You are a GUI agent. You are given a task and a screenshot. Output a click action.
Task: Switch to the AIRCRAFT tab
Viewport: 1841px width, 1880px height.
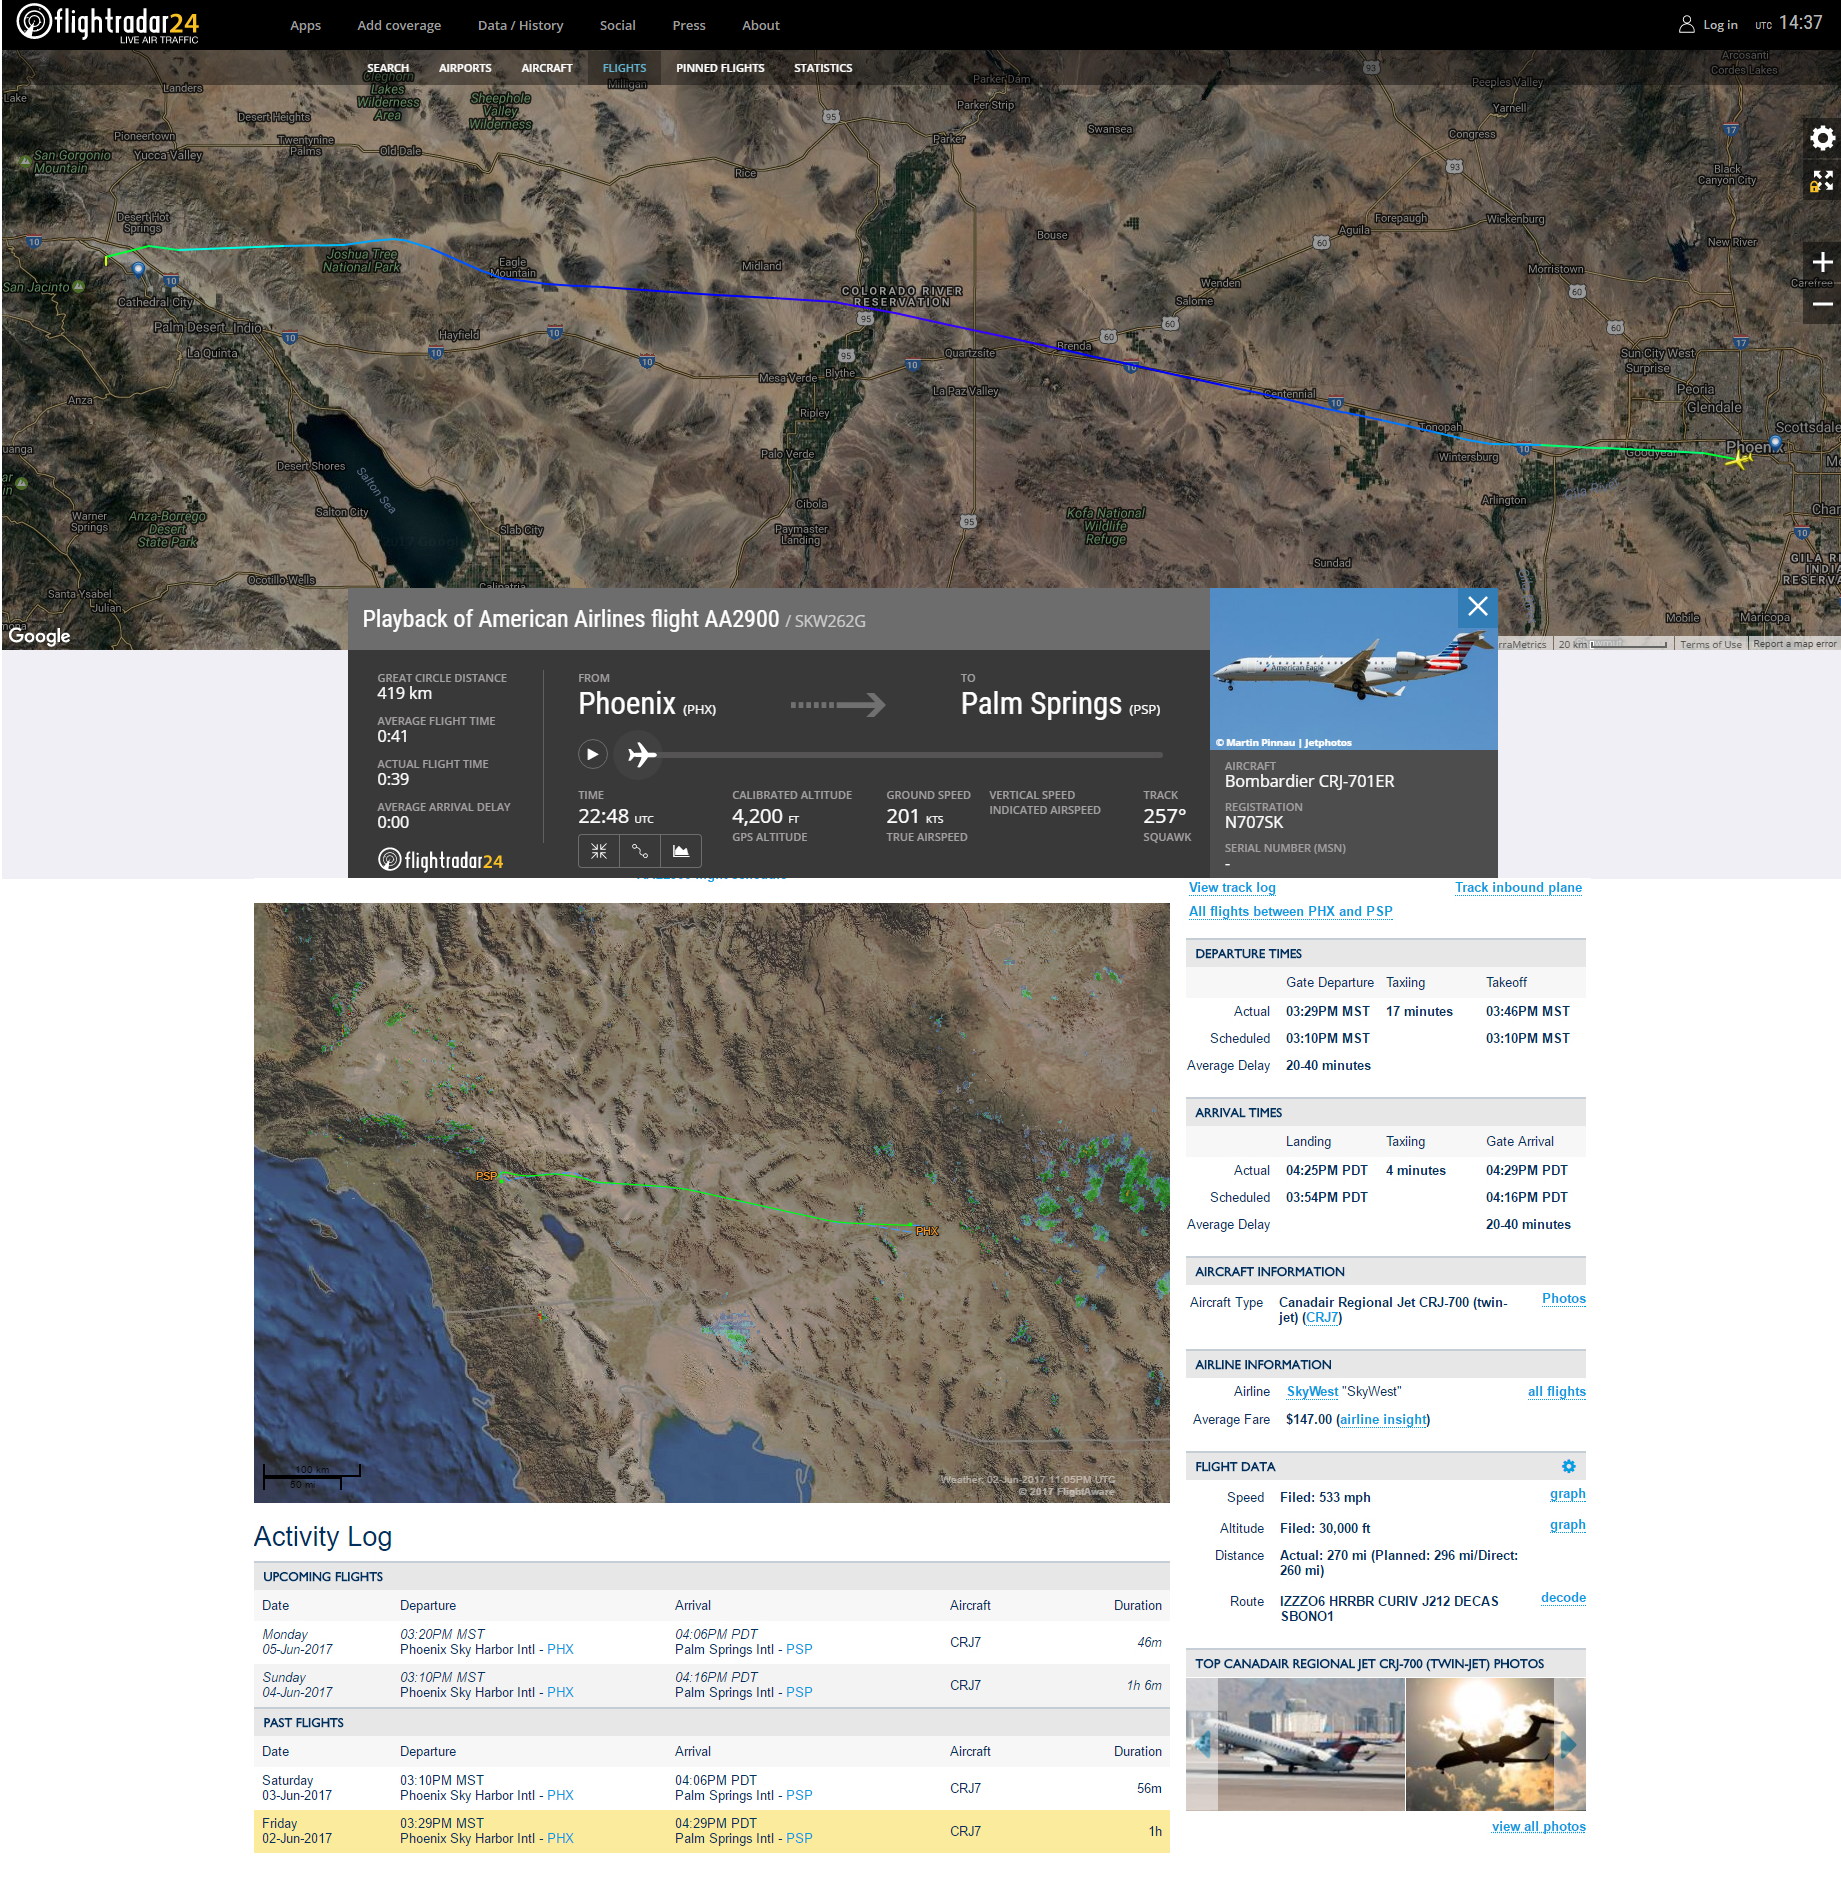tap(547, 68)
